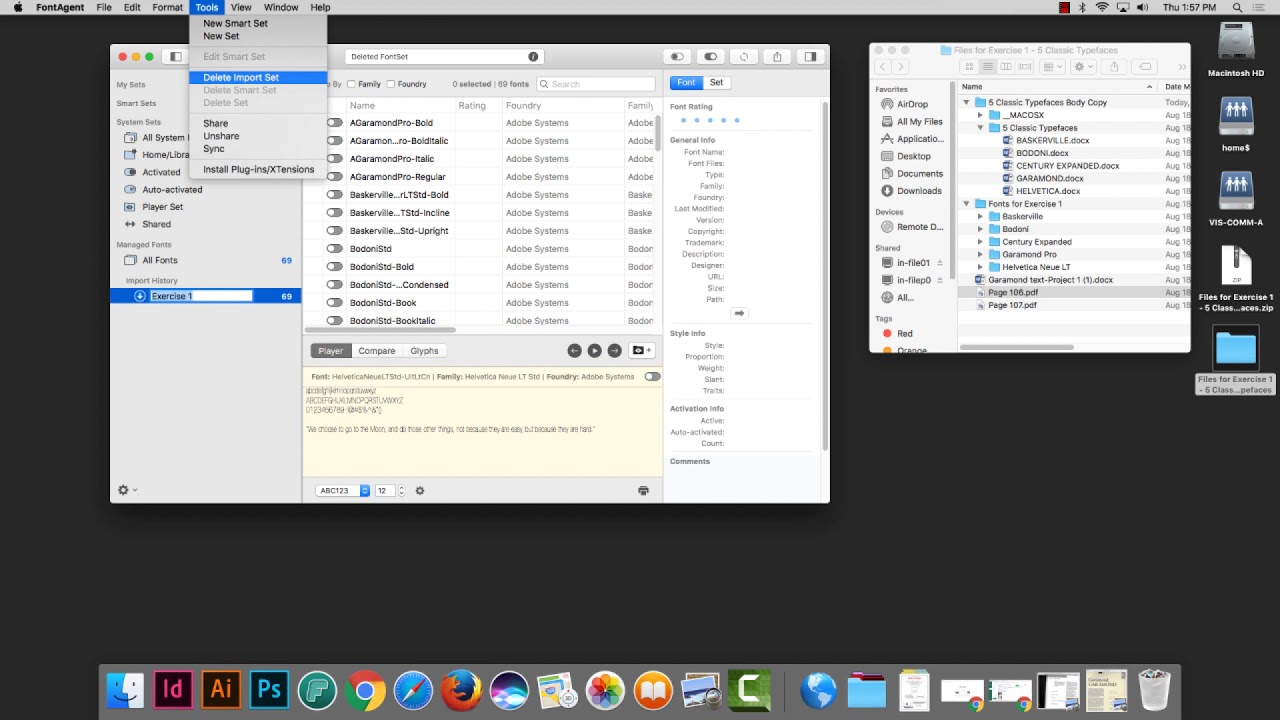Click the deactivate fonts toolbar switch icon
This screenshot has height=720, width=1280.
tap(677, 57)
